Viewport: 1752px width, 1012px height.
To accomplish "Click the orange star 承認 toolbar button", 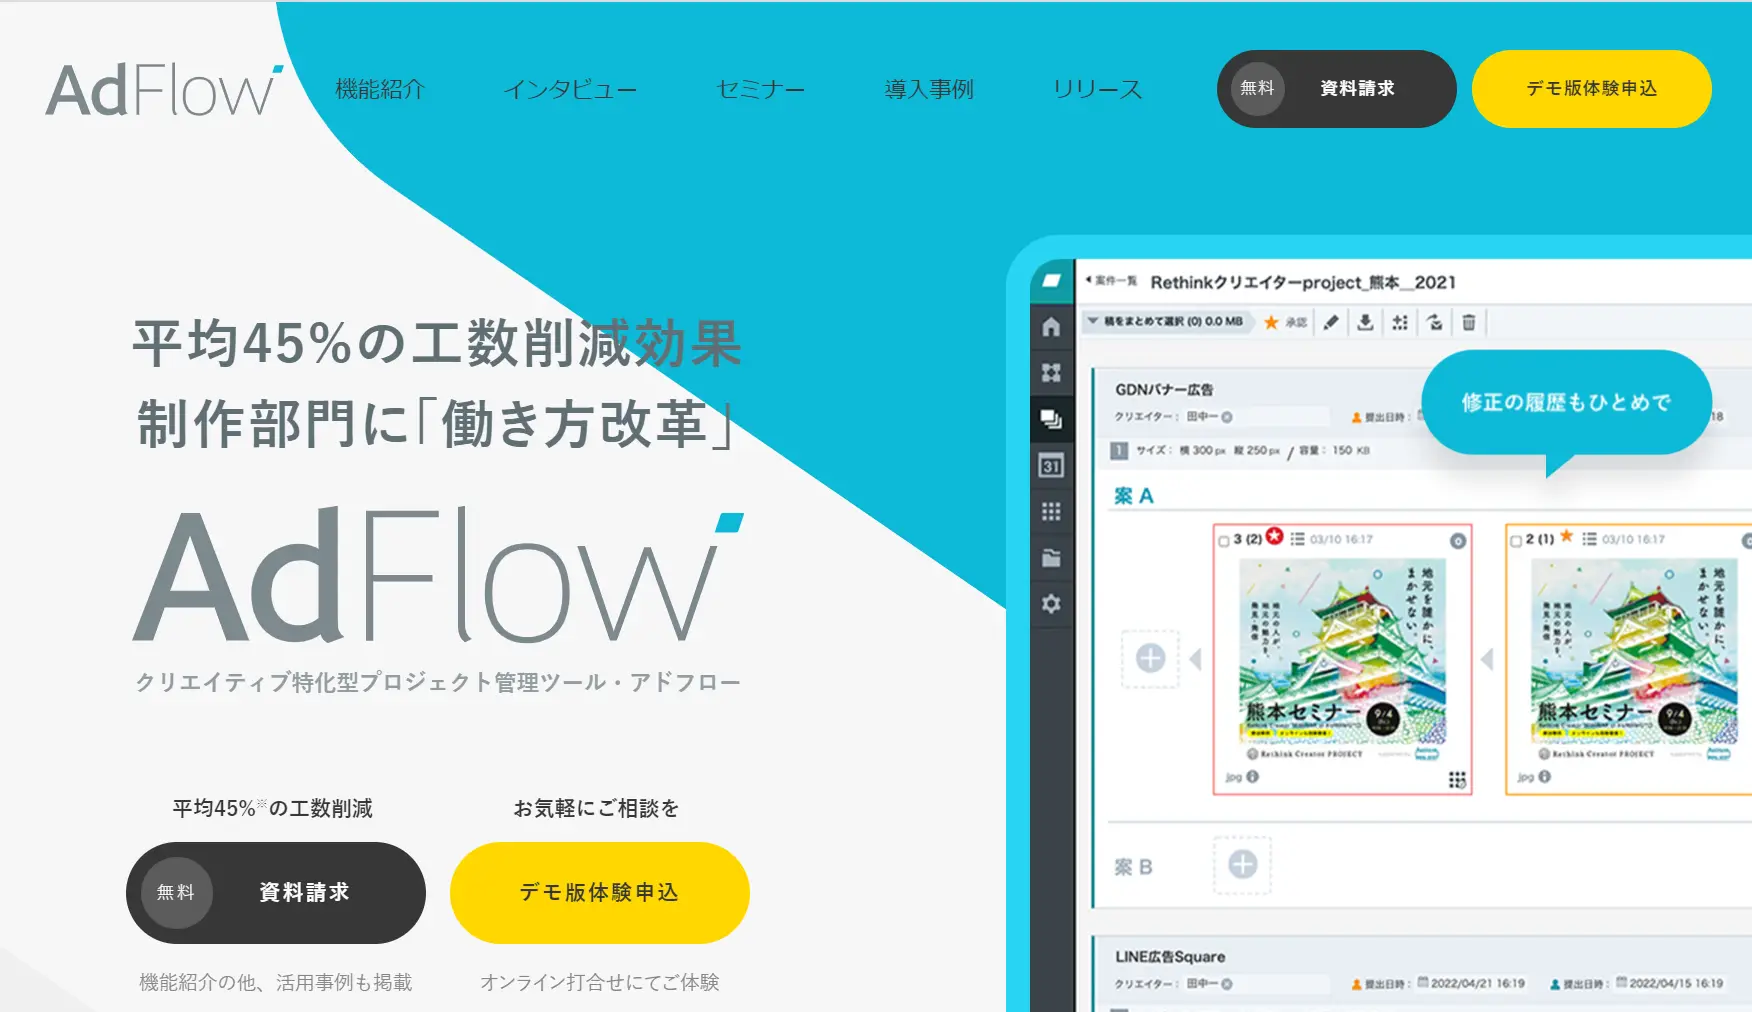I will click(x=1285, y=322).
